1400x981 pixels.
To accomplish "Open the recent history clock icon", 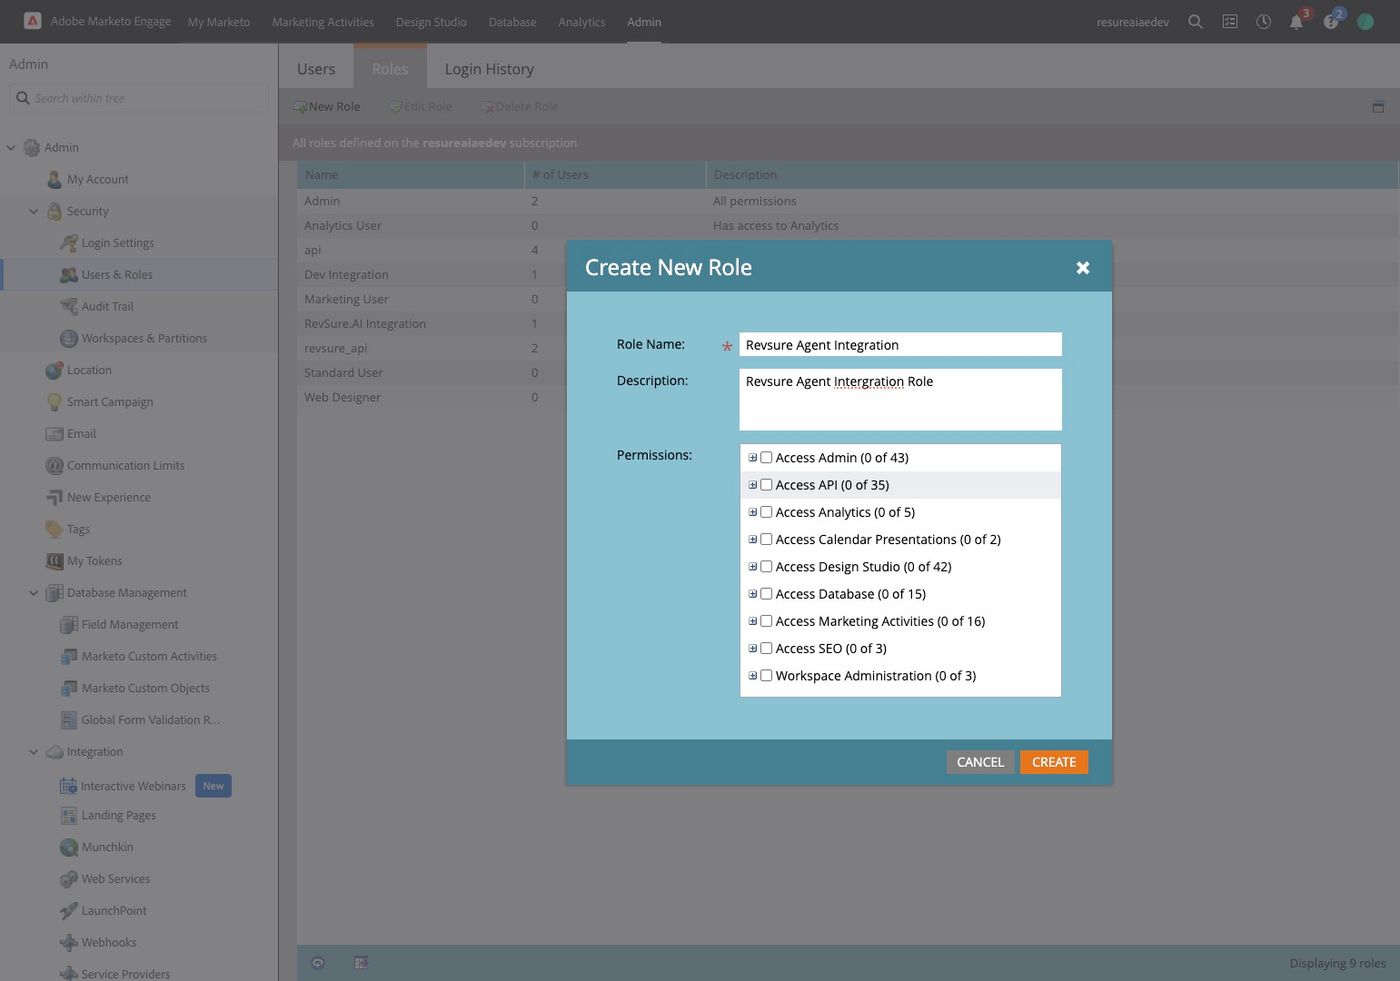I will pos(1264,22).
